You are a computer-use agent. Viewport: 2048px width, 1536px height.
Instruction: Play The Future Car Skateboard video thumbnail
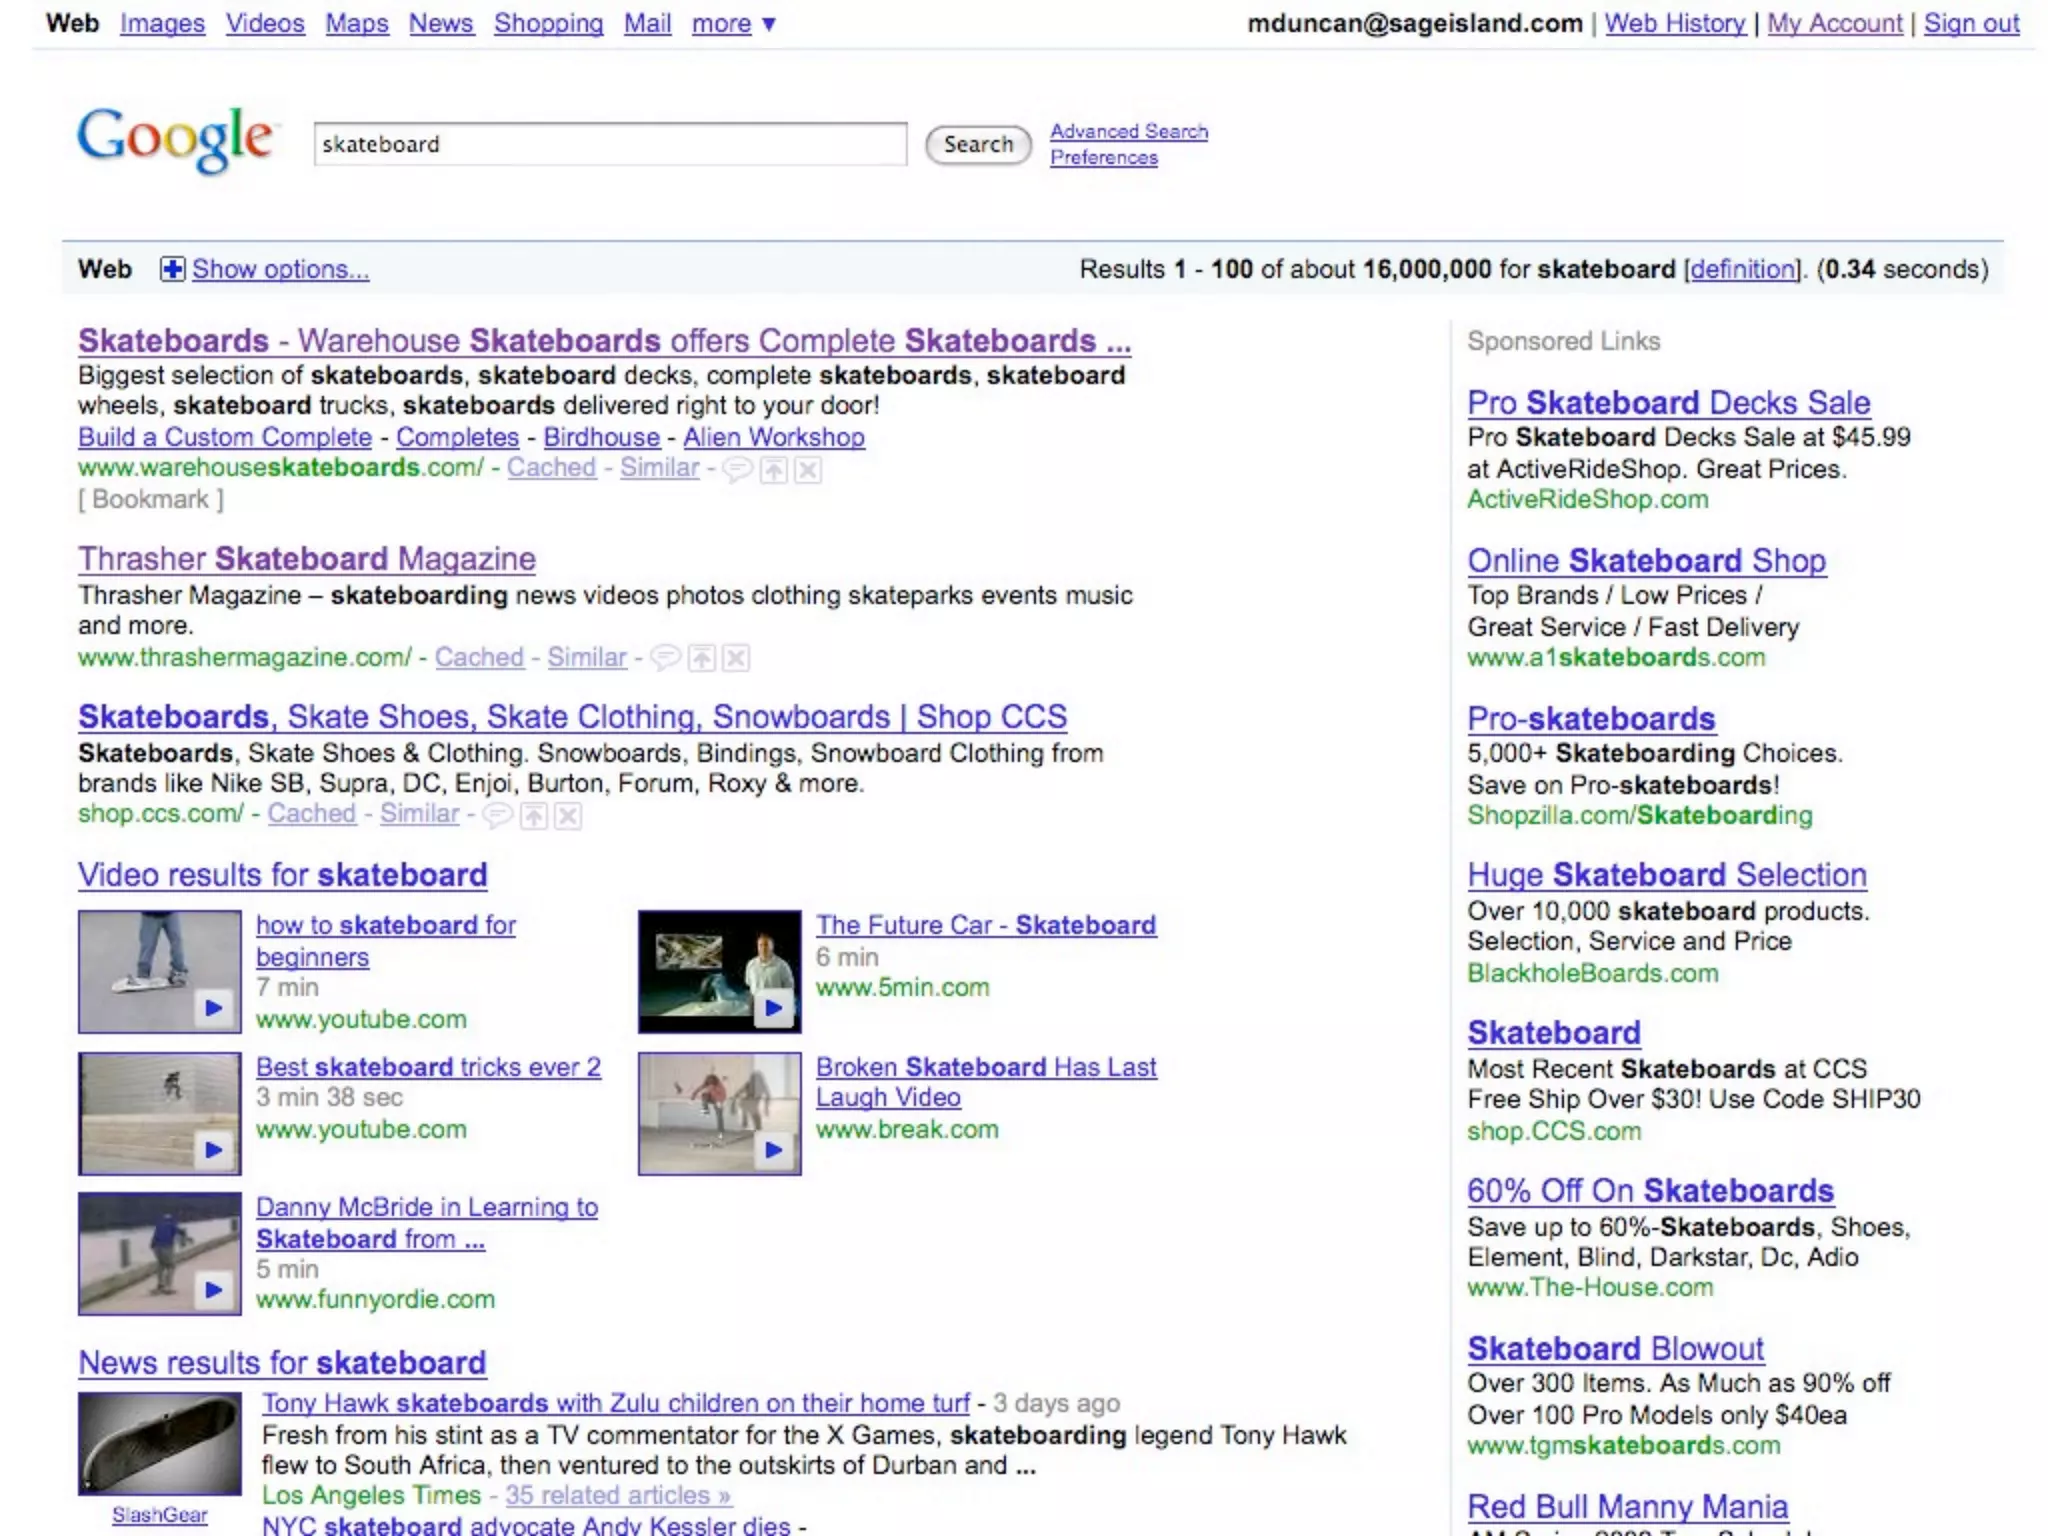click(x=719, y=971)
